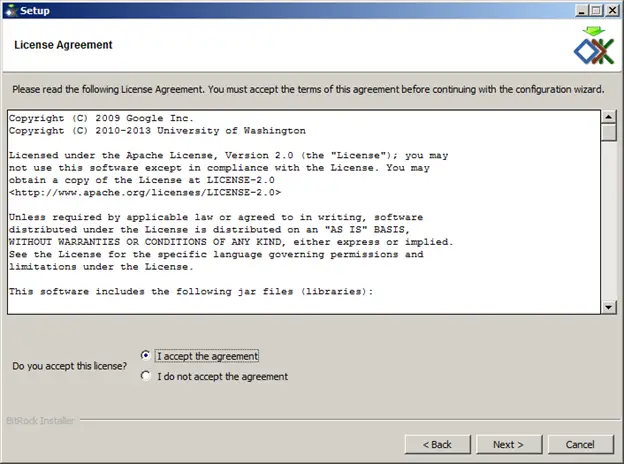Viewport: 624px width, 464px height.
Task: Go to the previous step with Back
Action: tap(437, 445)
